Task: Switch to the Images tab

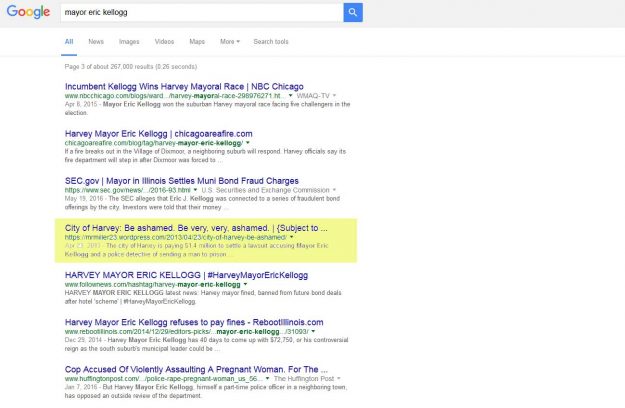Action: (129, 41)
